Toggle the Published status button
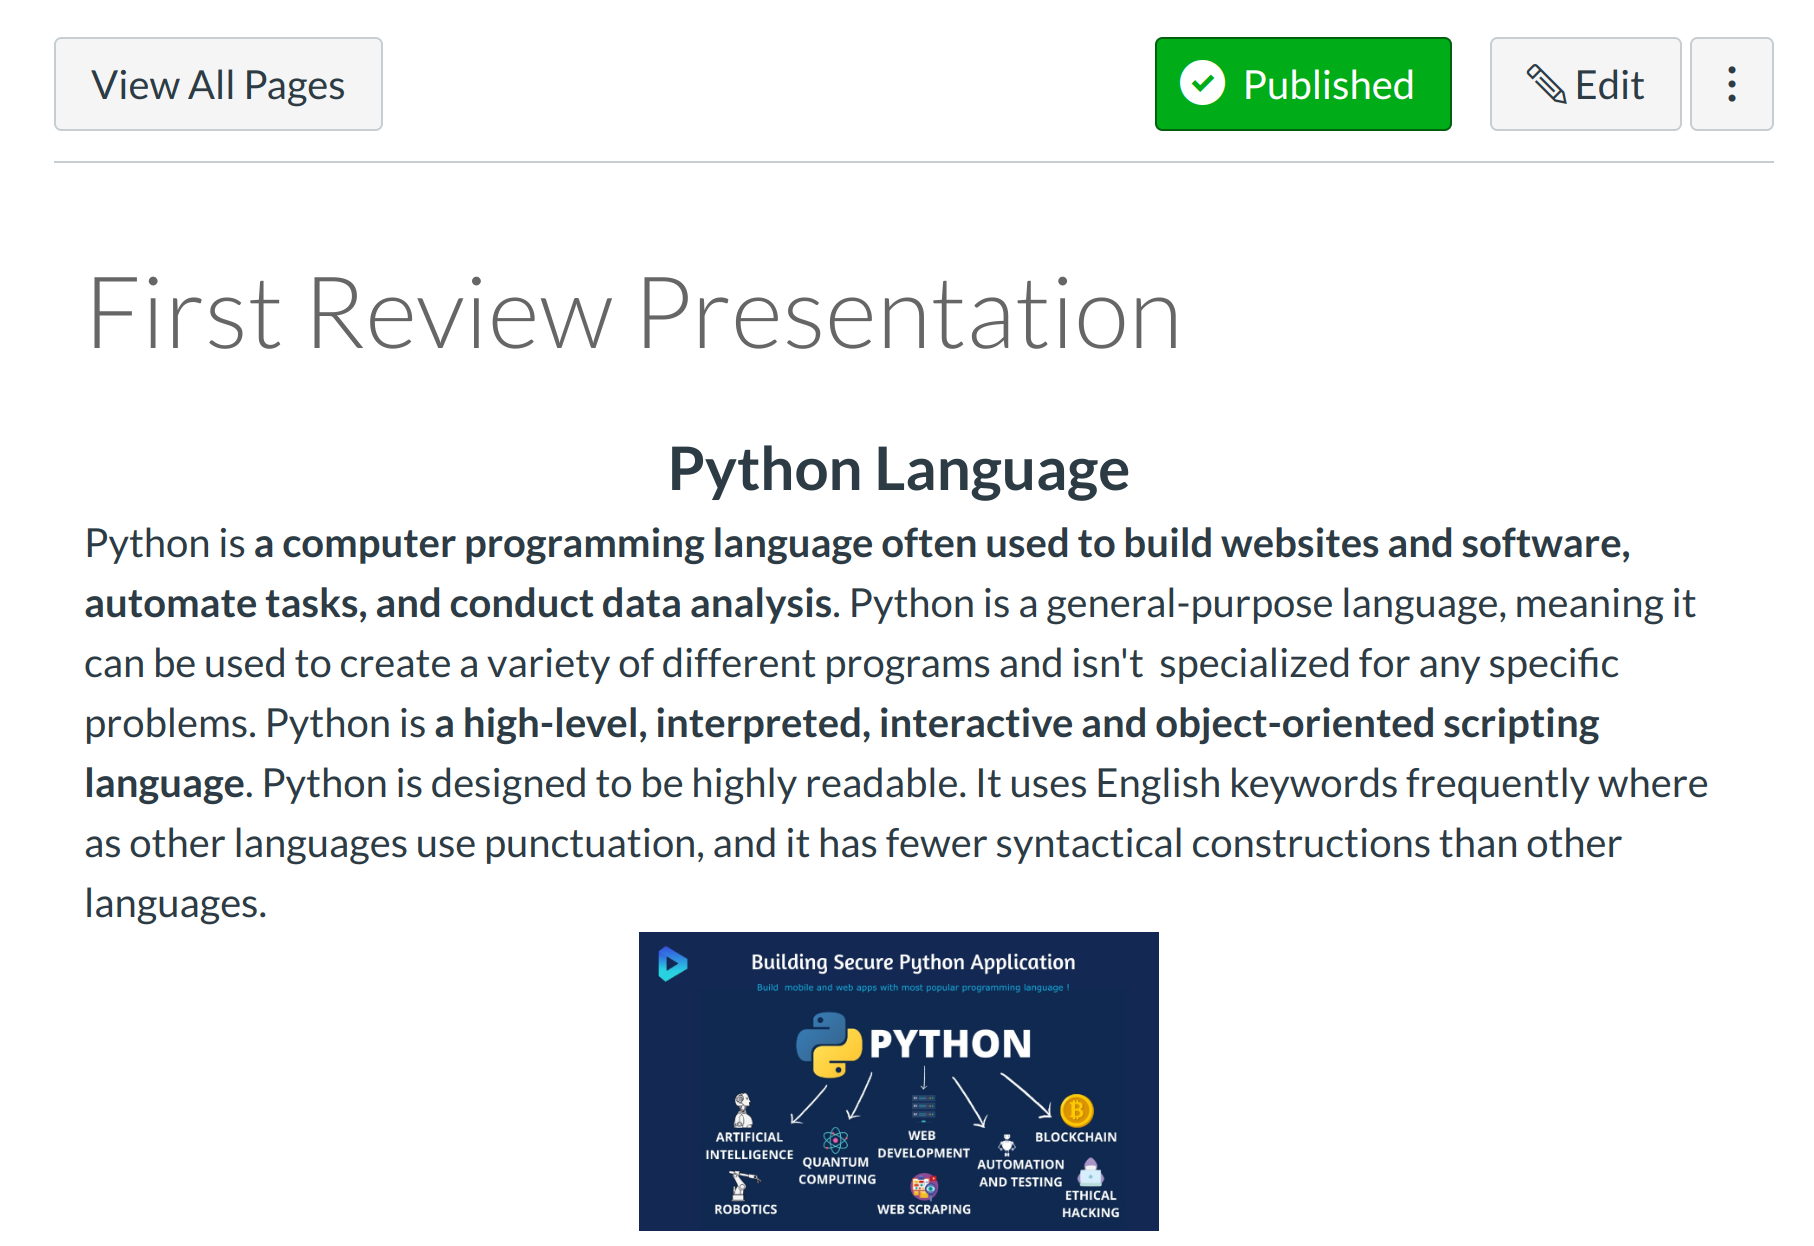Image resolution: width=1814 pixels, height=1246 pixels. click(x=1302, y=85)
